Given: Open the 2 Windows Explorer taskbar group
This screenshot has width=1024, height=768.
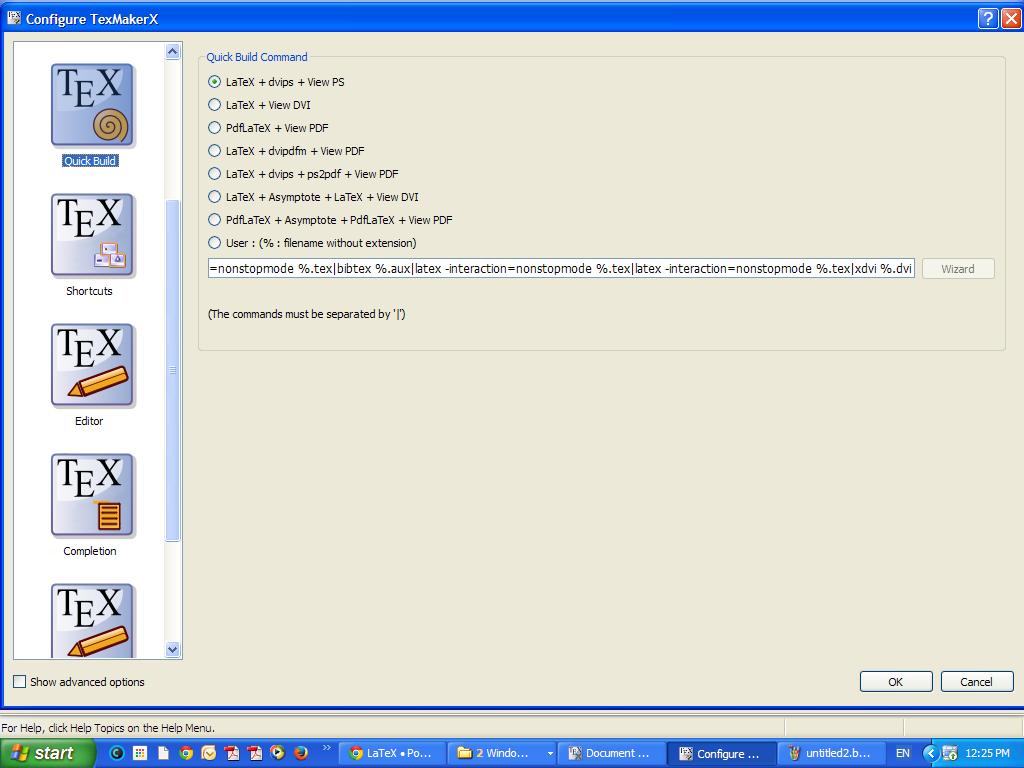Looking at the screenshot, I should 503,754.
